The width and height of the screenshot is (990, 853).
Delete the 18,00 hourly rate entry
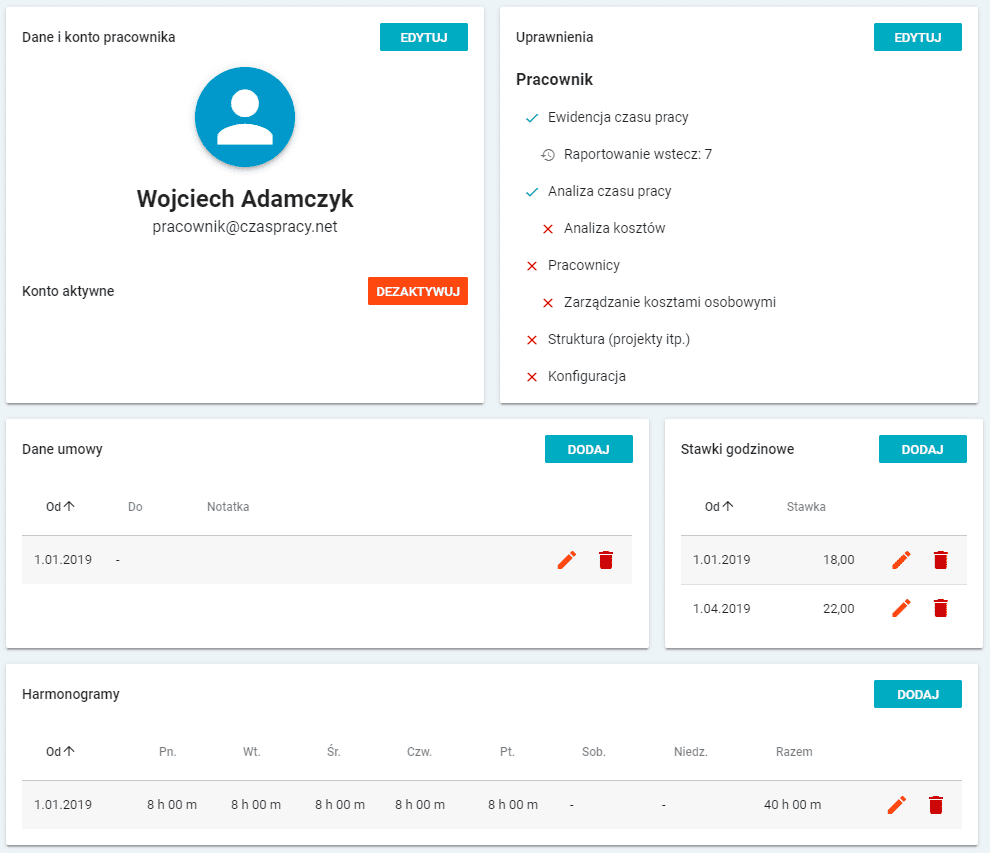940,560
